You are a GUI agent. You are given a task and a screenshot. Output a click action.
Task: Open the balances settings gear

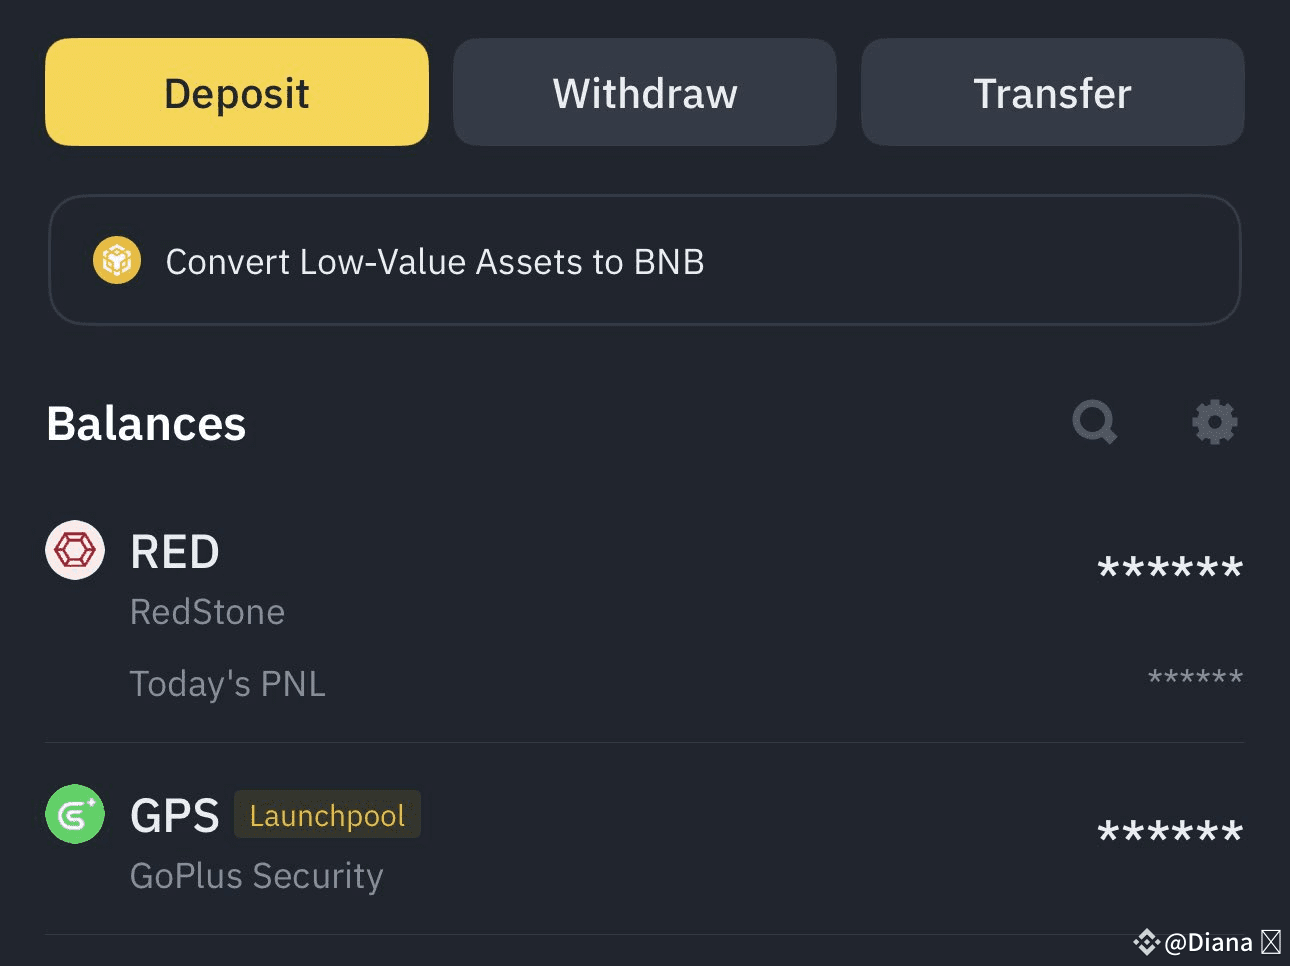point(1216,422)
